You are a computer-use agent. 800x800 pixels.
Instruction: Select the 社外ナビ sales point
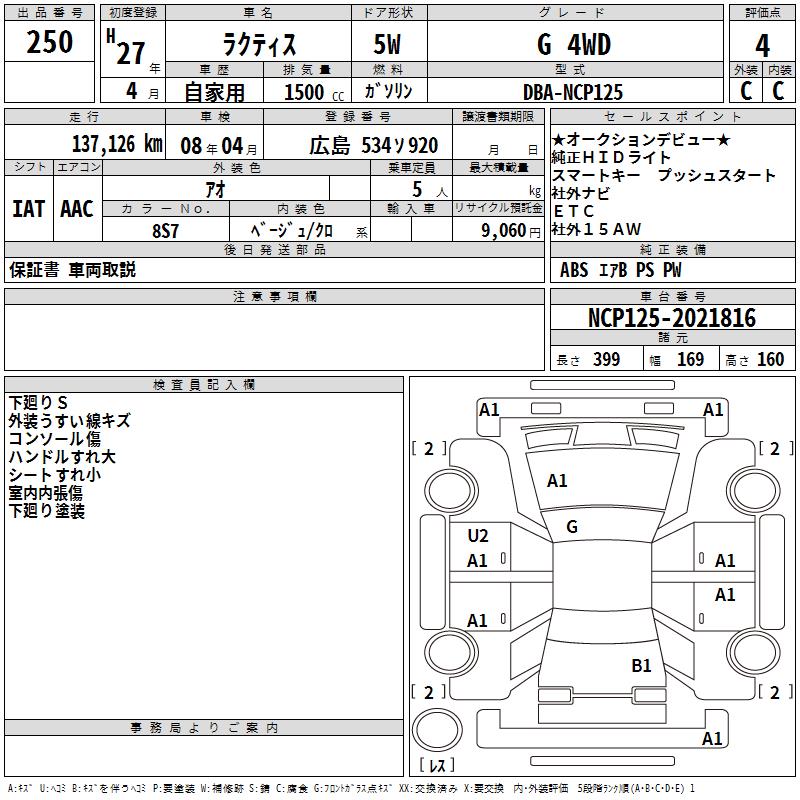point(581,193)
